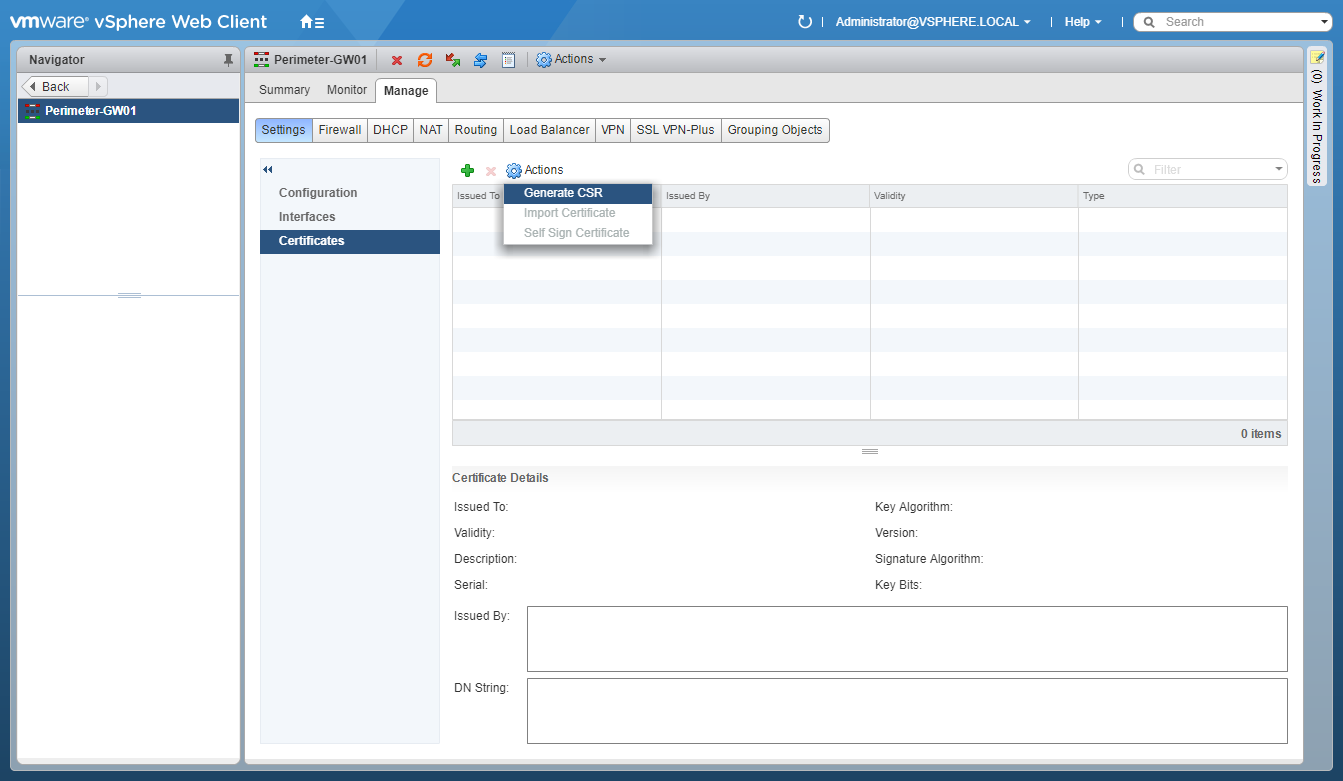The height and width of the screenshot is (781, 1343).
Task: Select Perimeter-GW01 in the Navigator
Action: [90, 111]
